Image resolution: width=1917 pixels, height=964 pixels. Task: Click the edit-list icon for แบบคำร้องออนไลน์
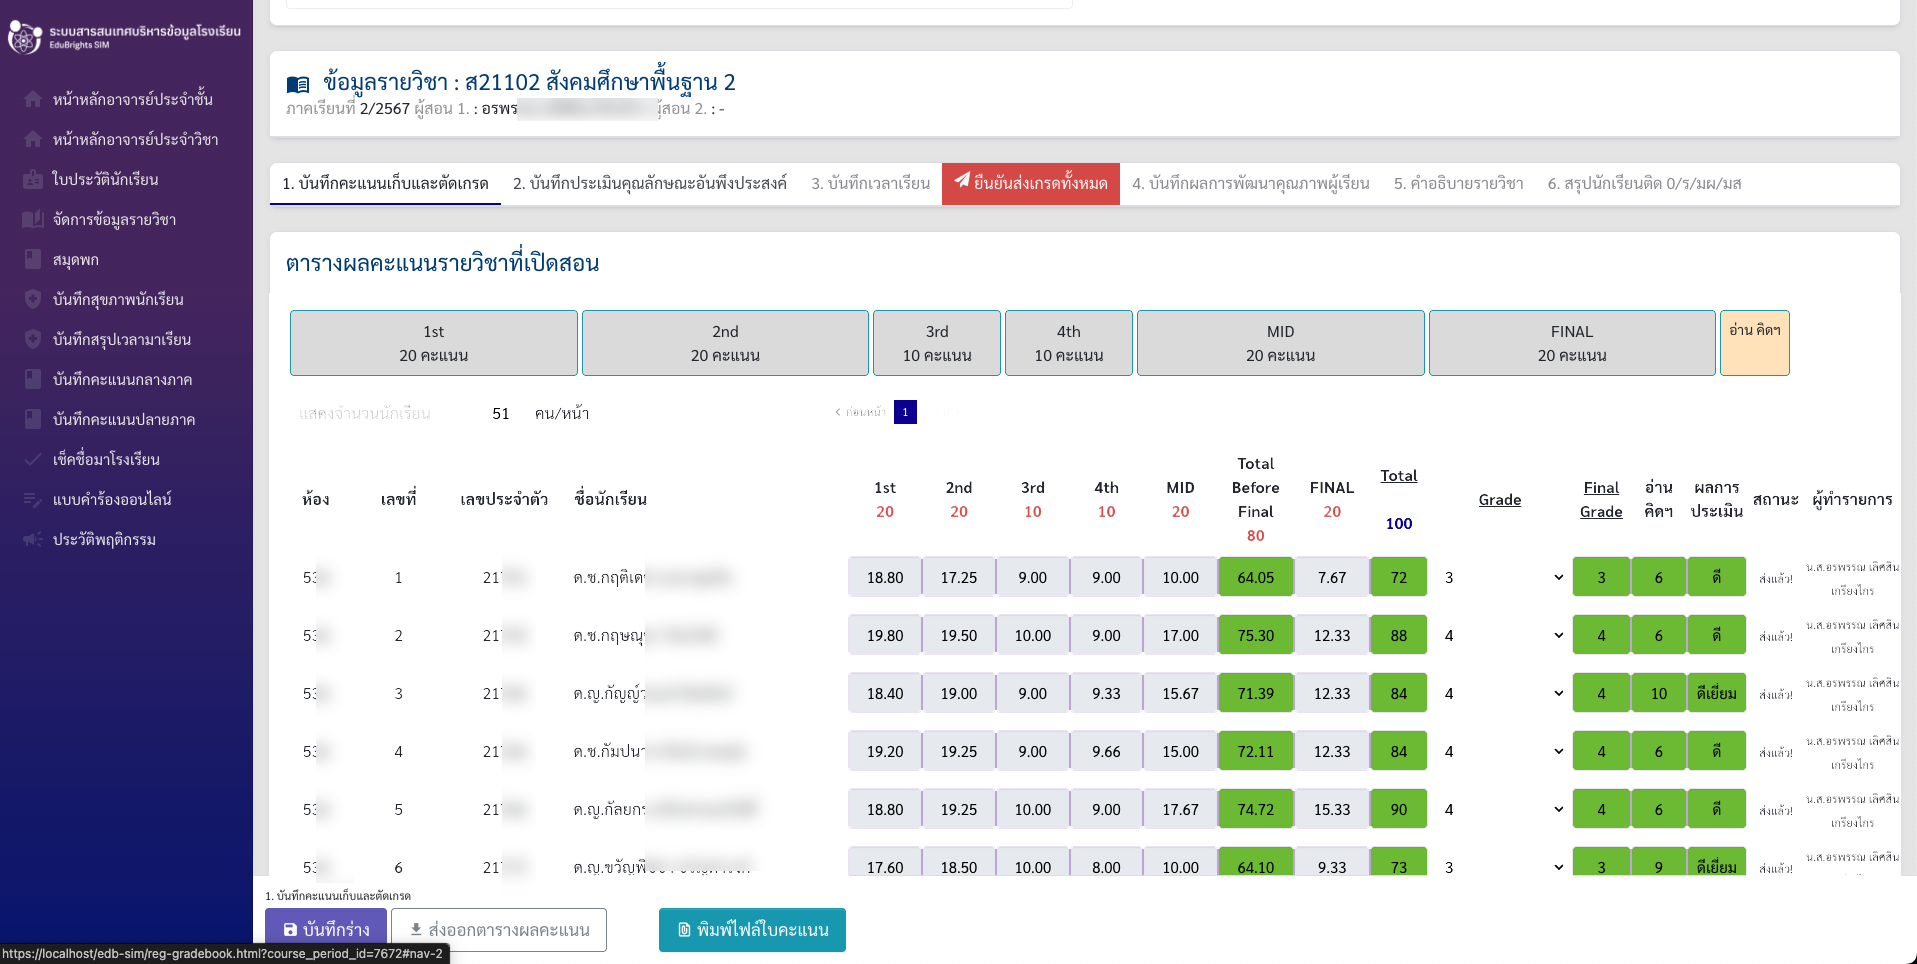pyautogui.click(x=33, y=499)
